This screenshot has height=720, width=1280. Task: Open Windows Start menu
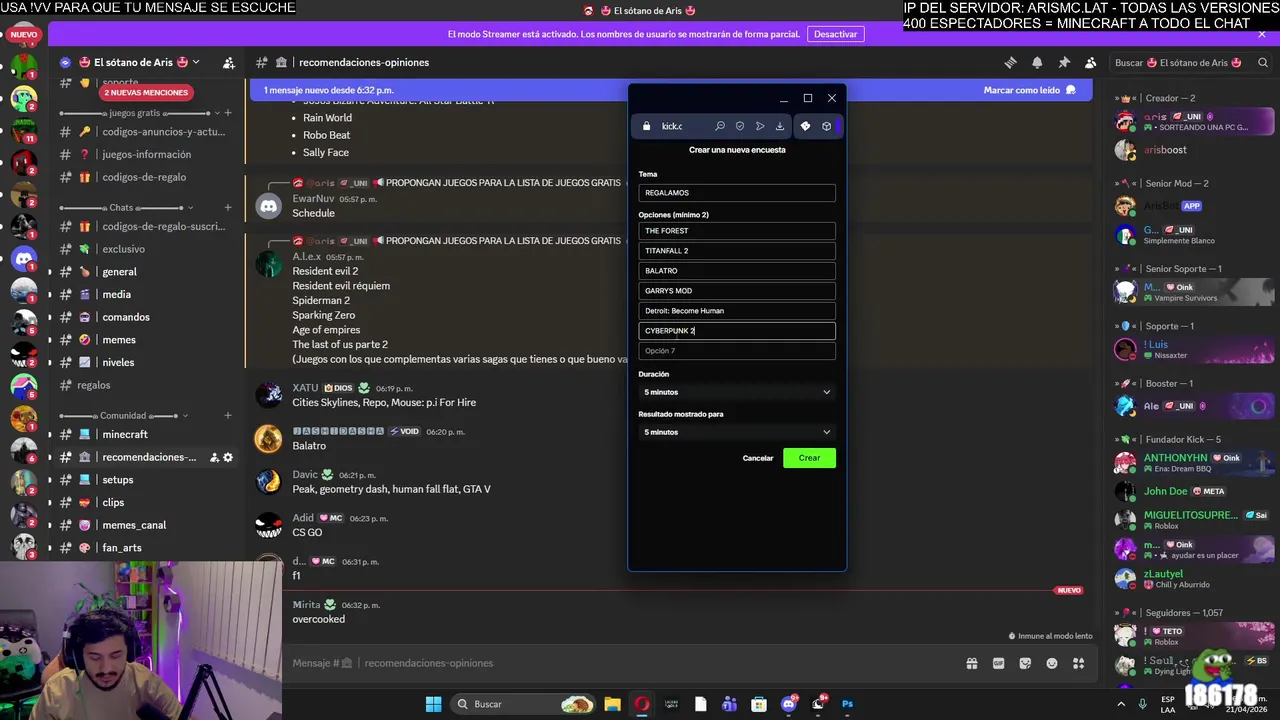pyautogui.click(x=433, y=704)
